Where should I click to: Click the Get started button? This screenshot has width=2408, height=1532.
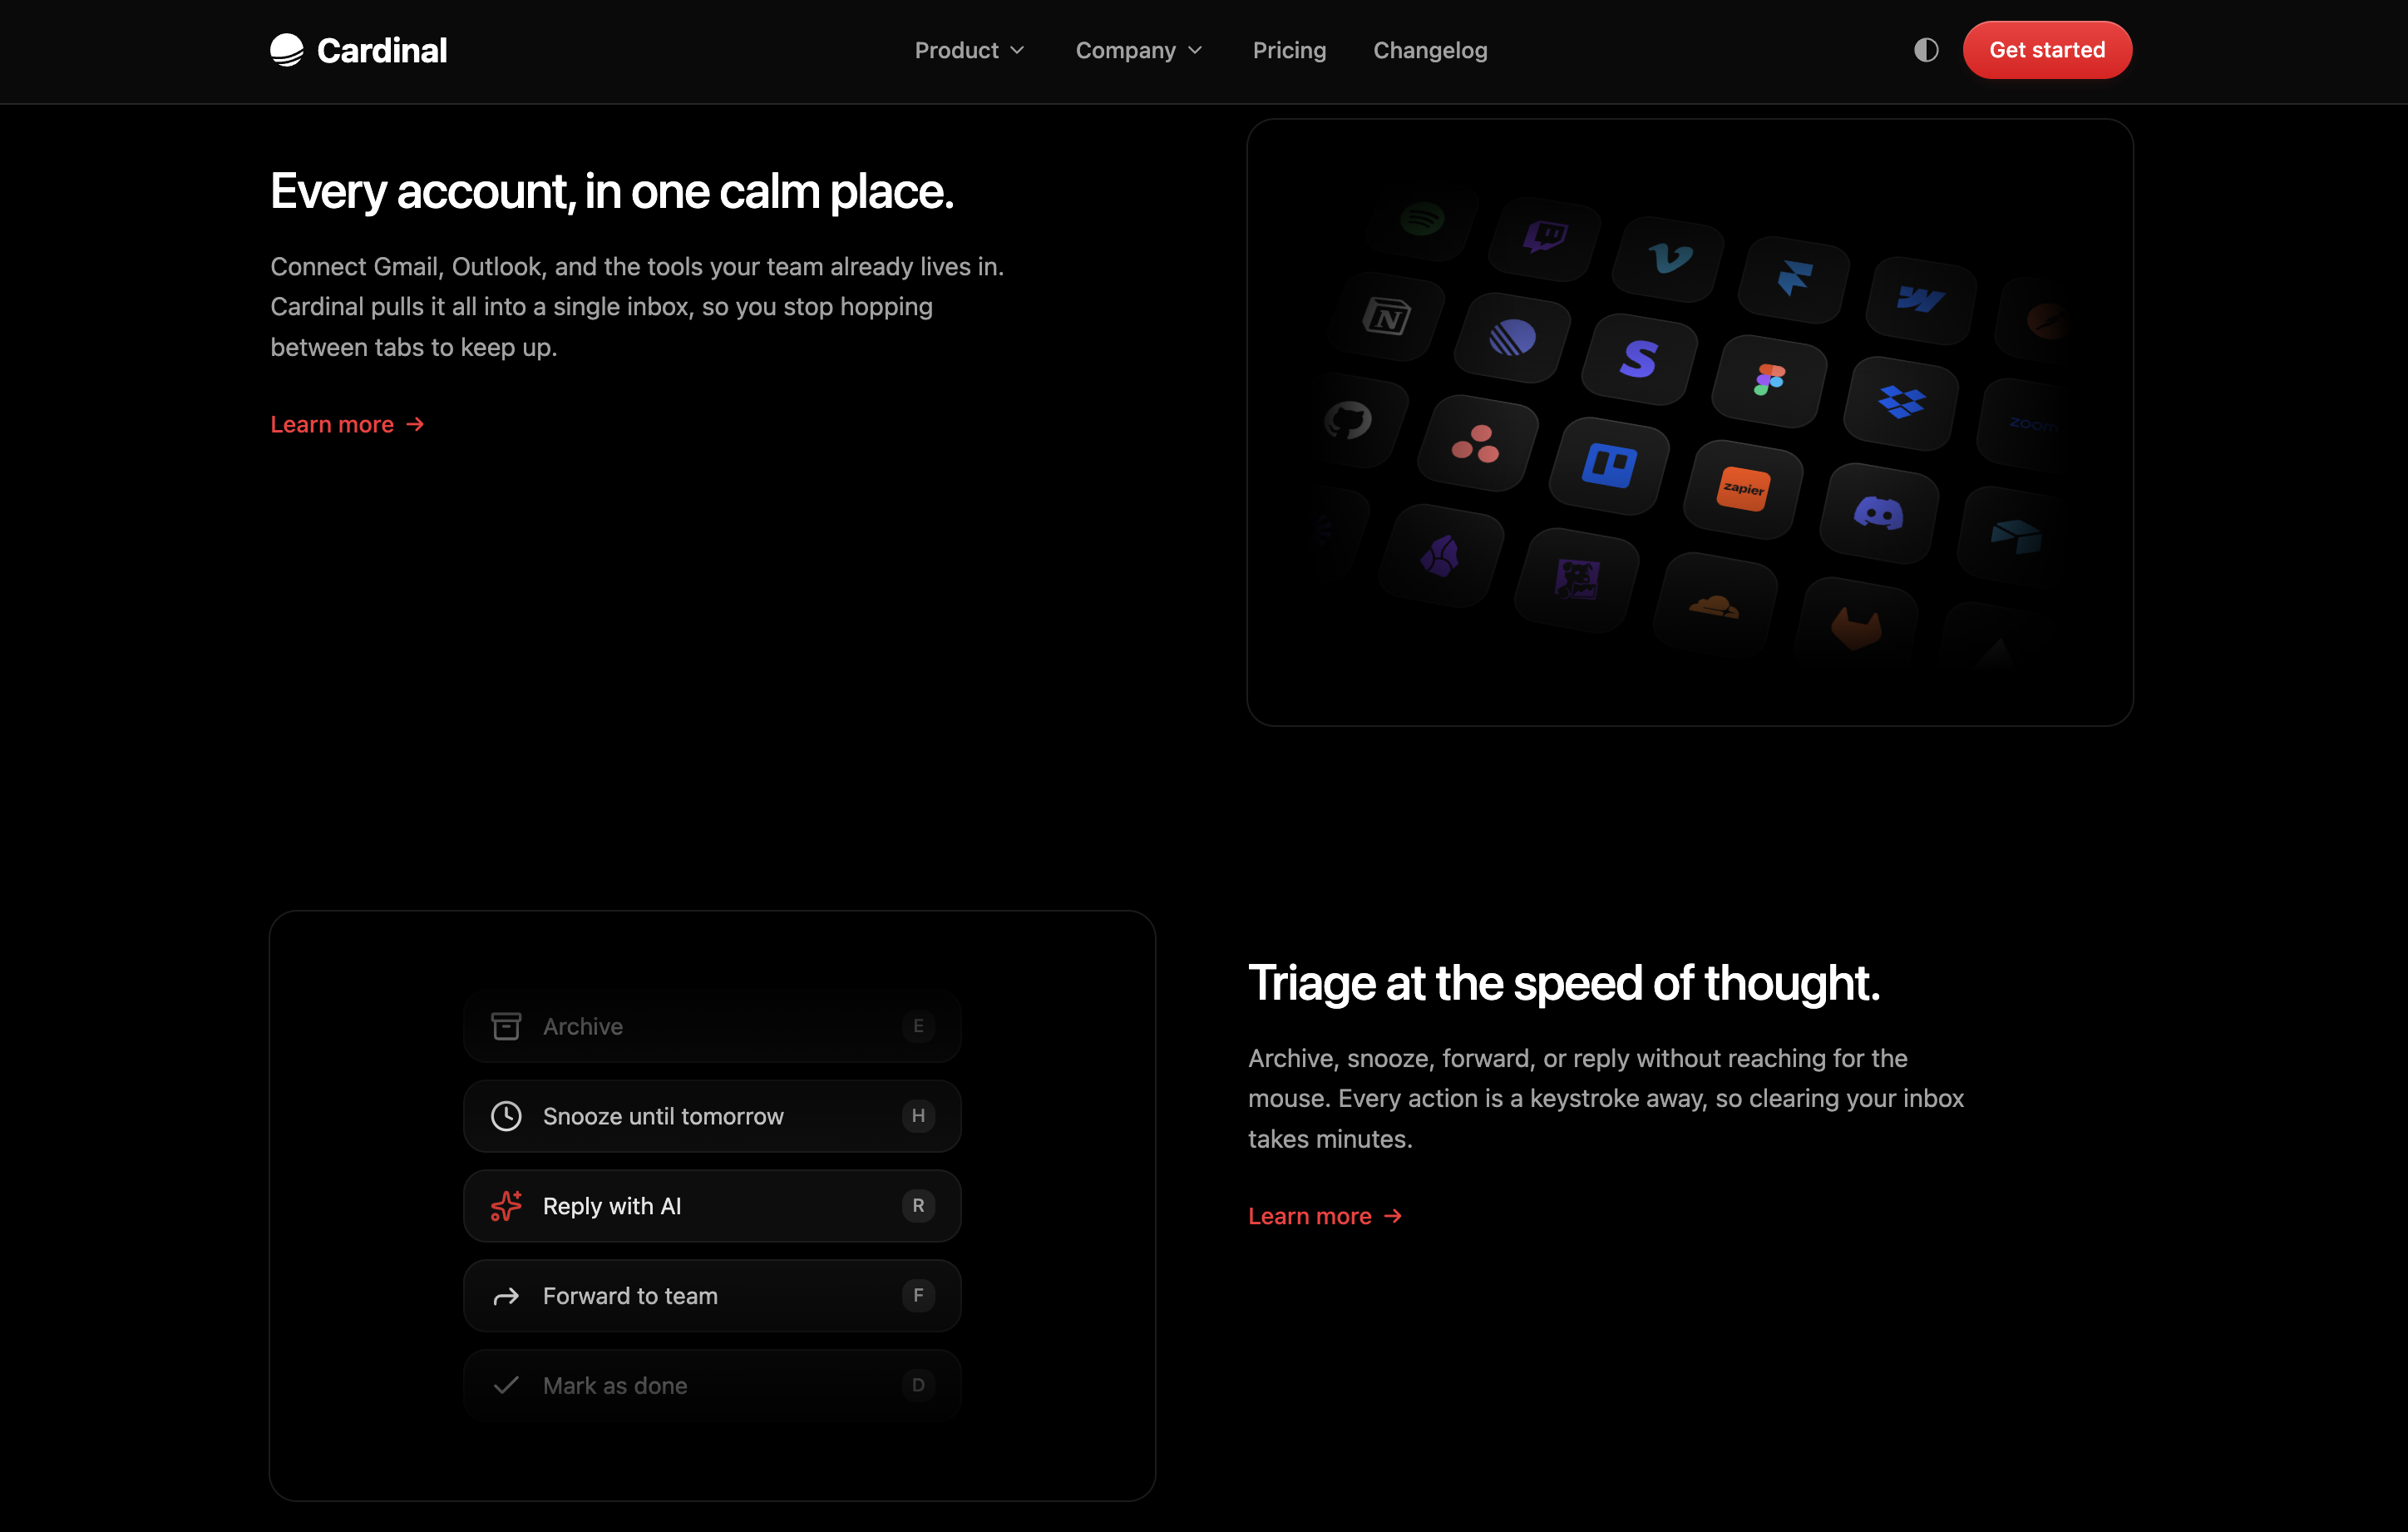click(2047, 50)
